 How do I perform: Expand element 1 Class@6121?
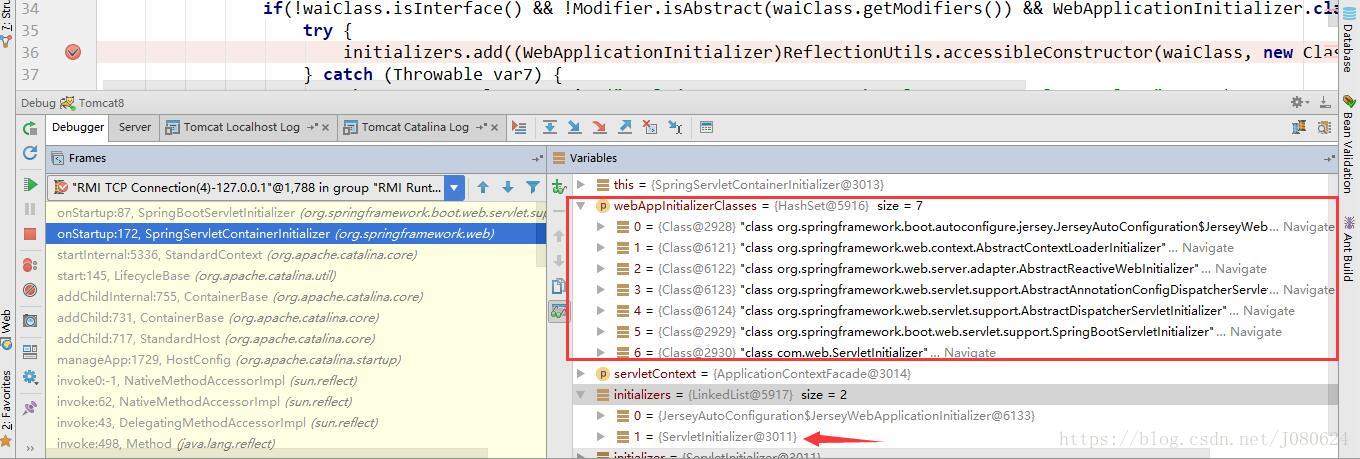(600, 247)
